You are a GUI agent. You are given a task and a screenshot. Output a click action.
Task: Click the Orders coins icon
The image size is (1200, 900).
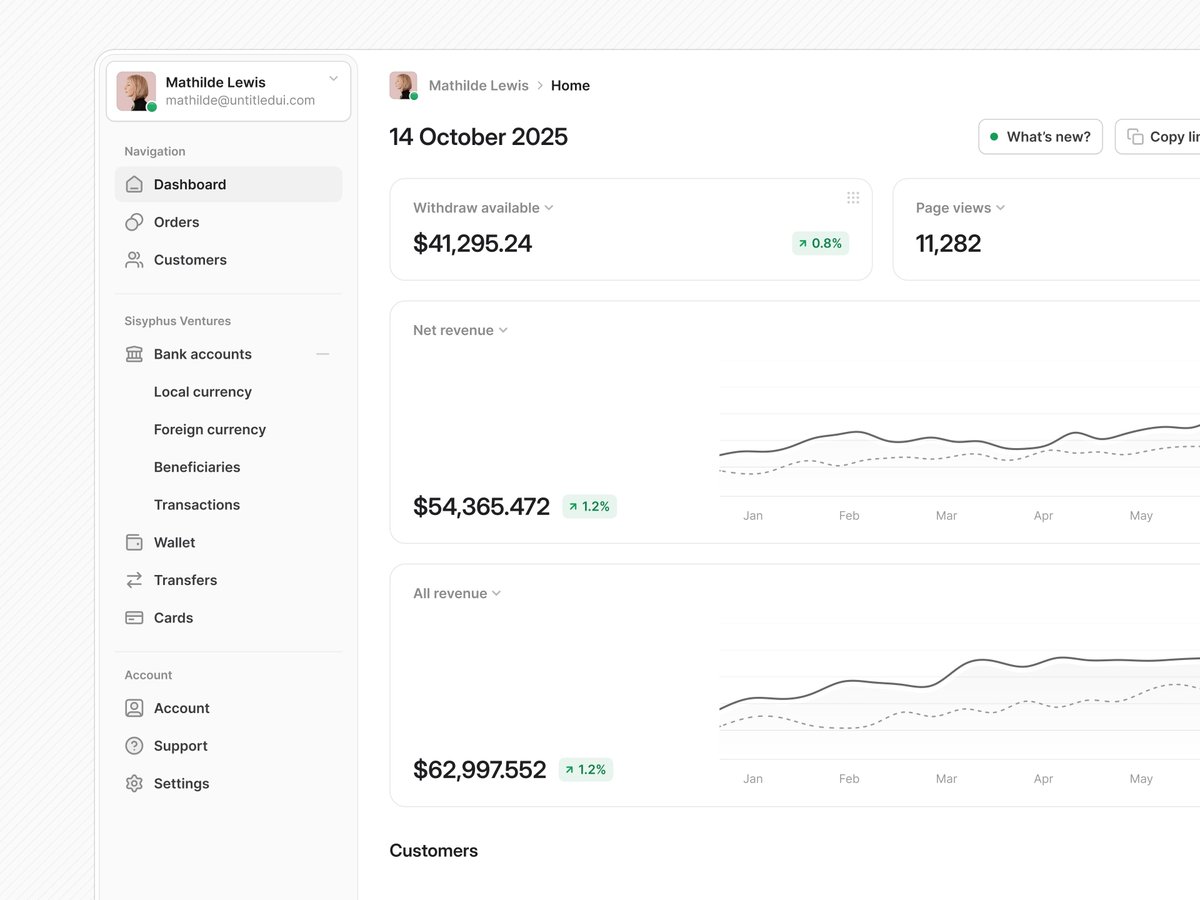click(x=134, y=222)
